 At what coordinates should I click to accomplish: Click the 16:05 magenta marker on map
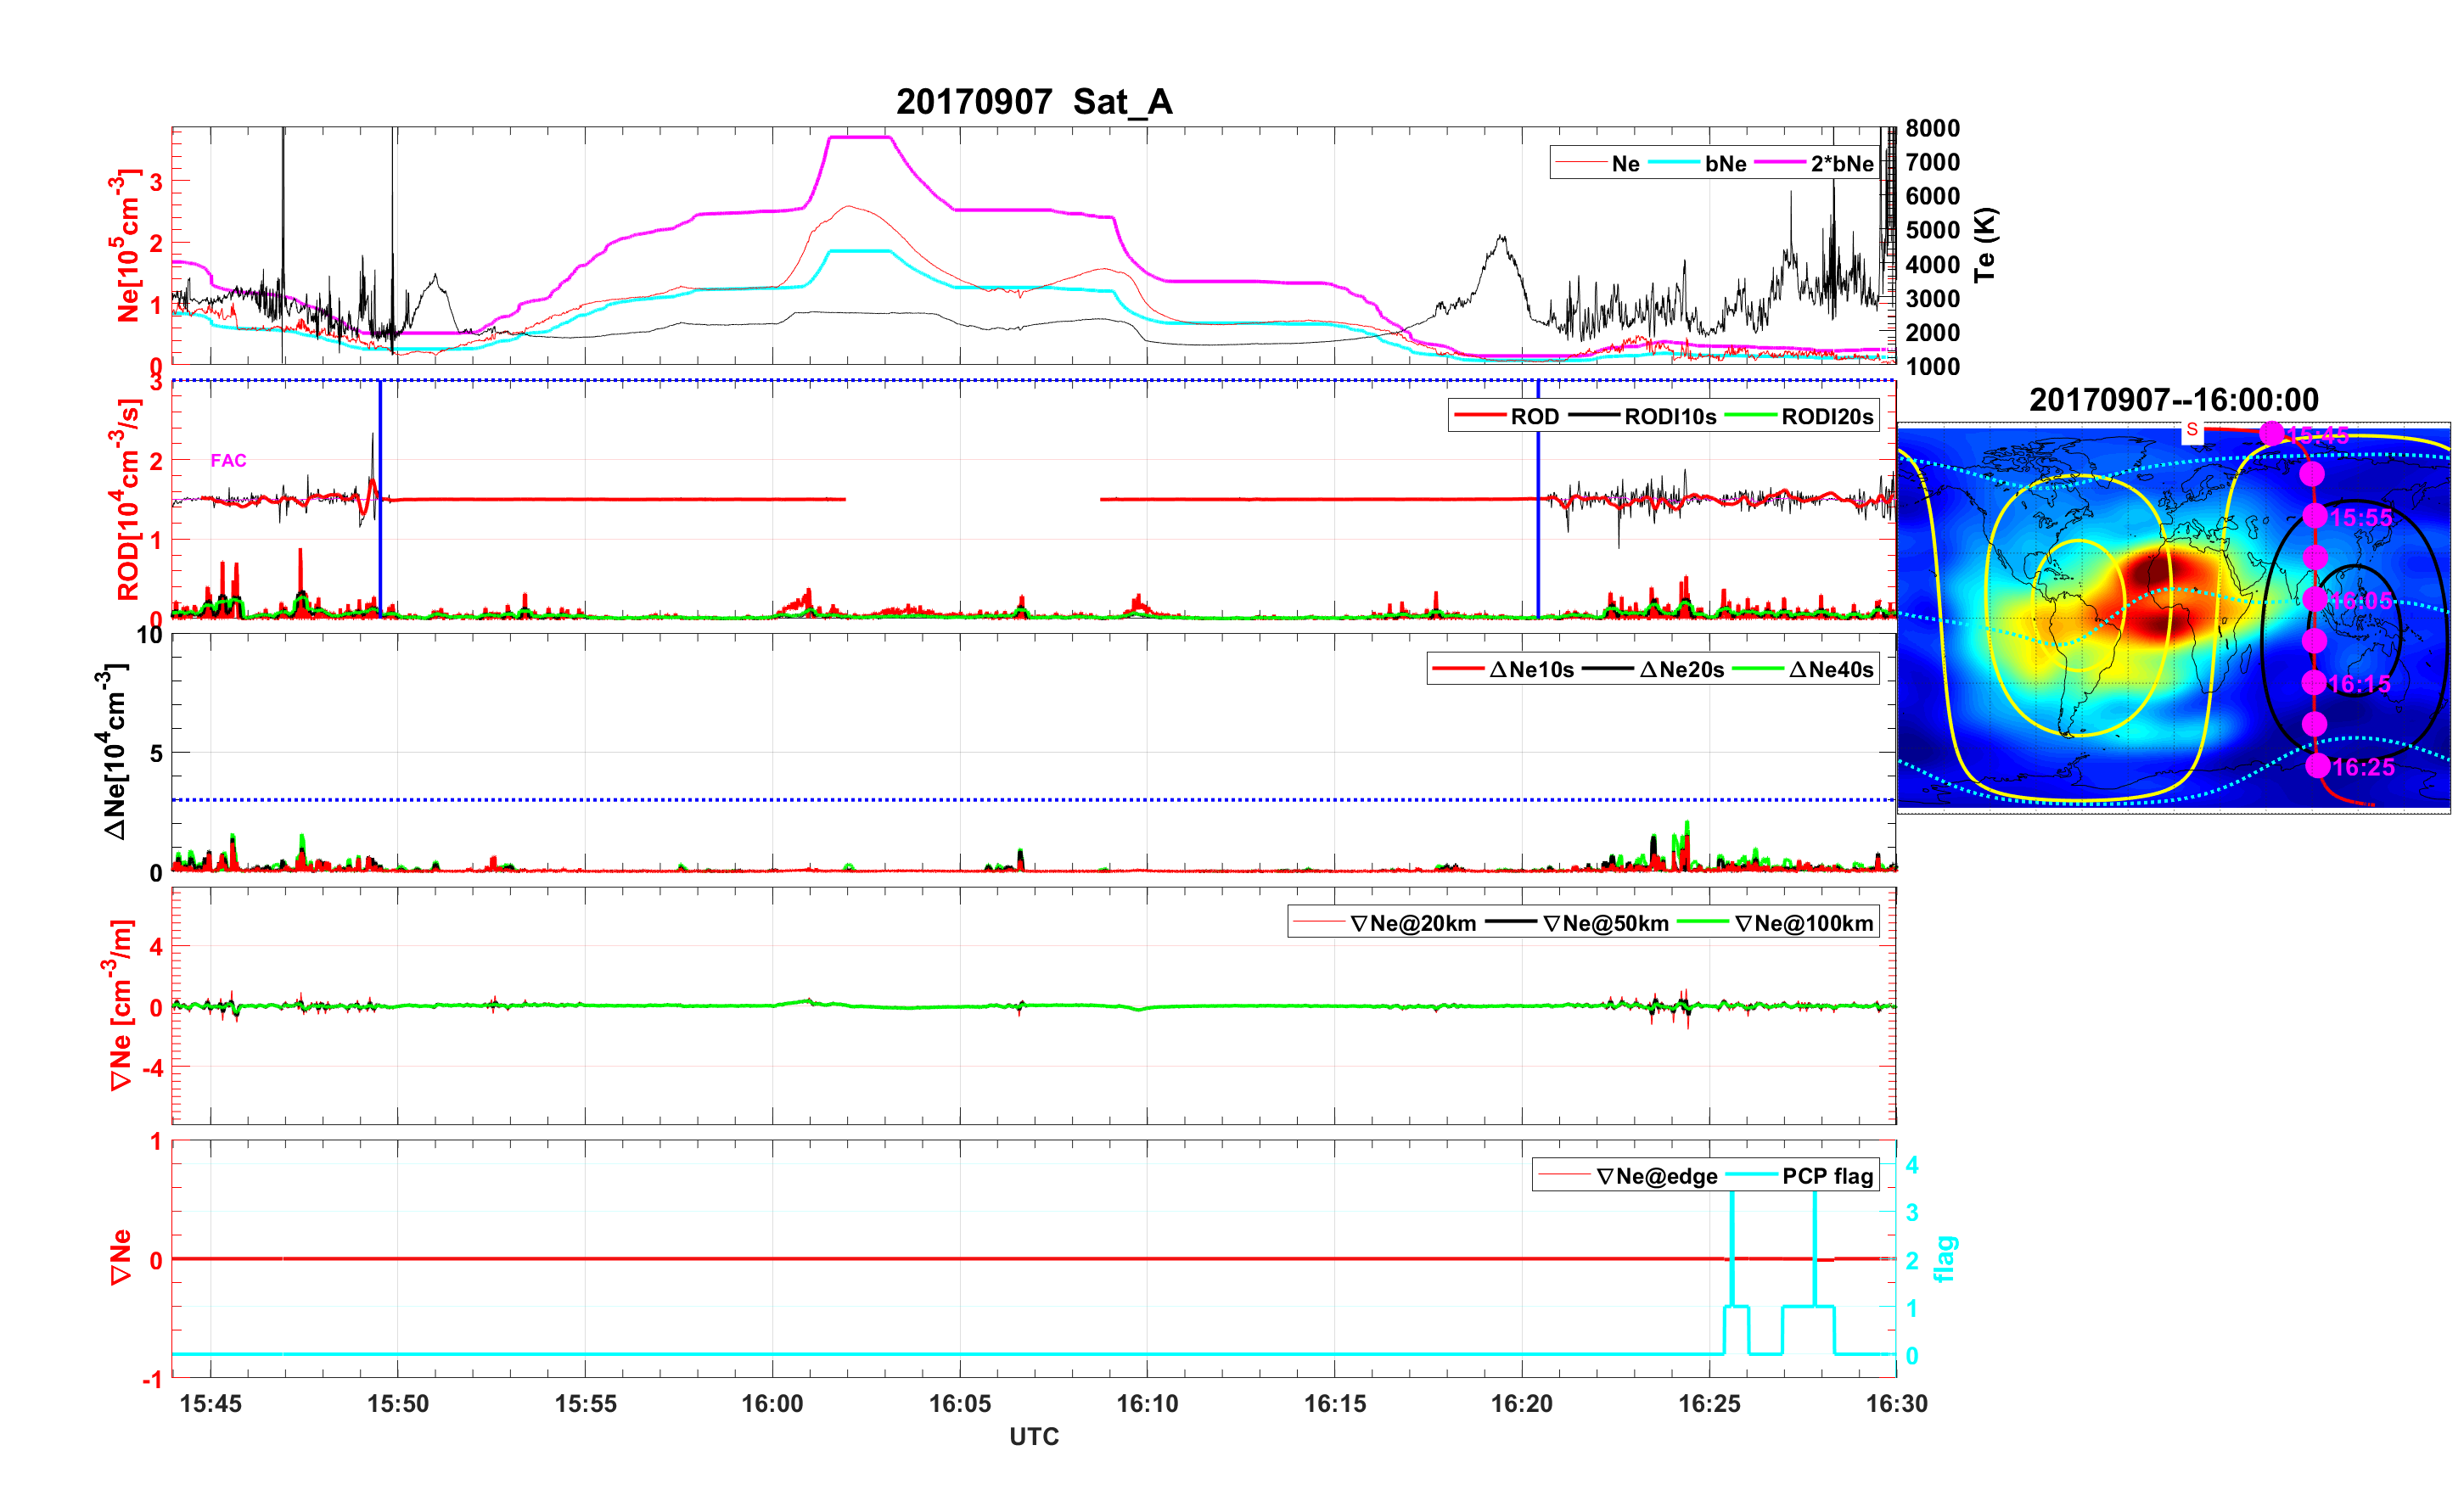[2314, 600]
